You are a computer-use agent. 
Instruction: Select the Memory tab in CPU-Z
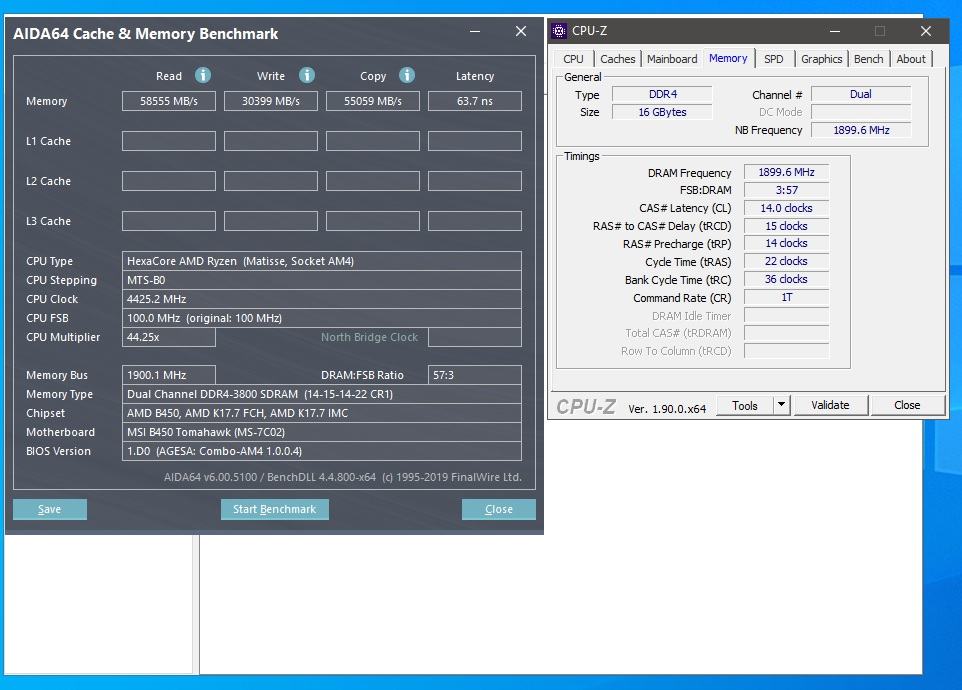point(728,58)
